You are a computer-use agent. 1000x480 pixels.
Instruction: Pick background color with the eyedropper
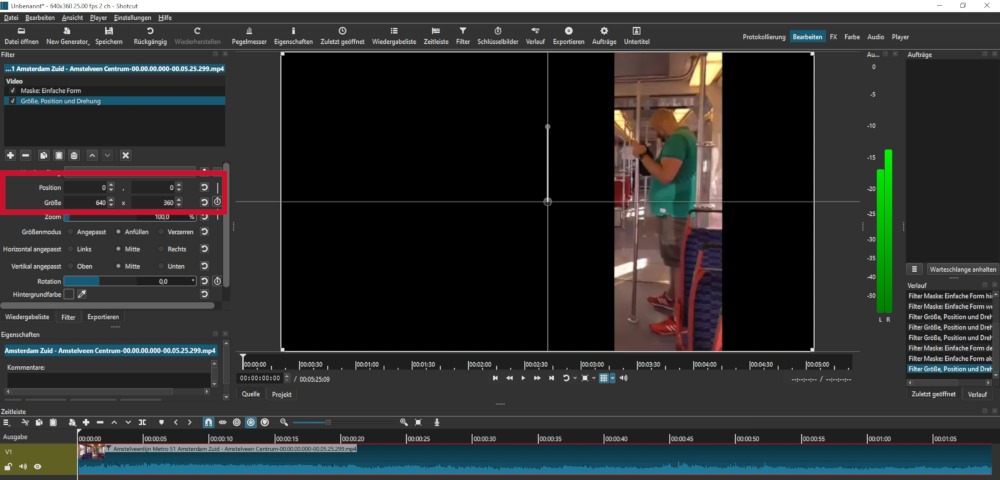click(x=82, y=295)
